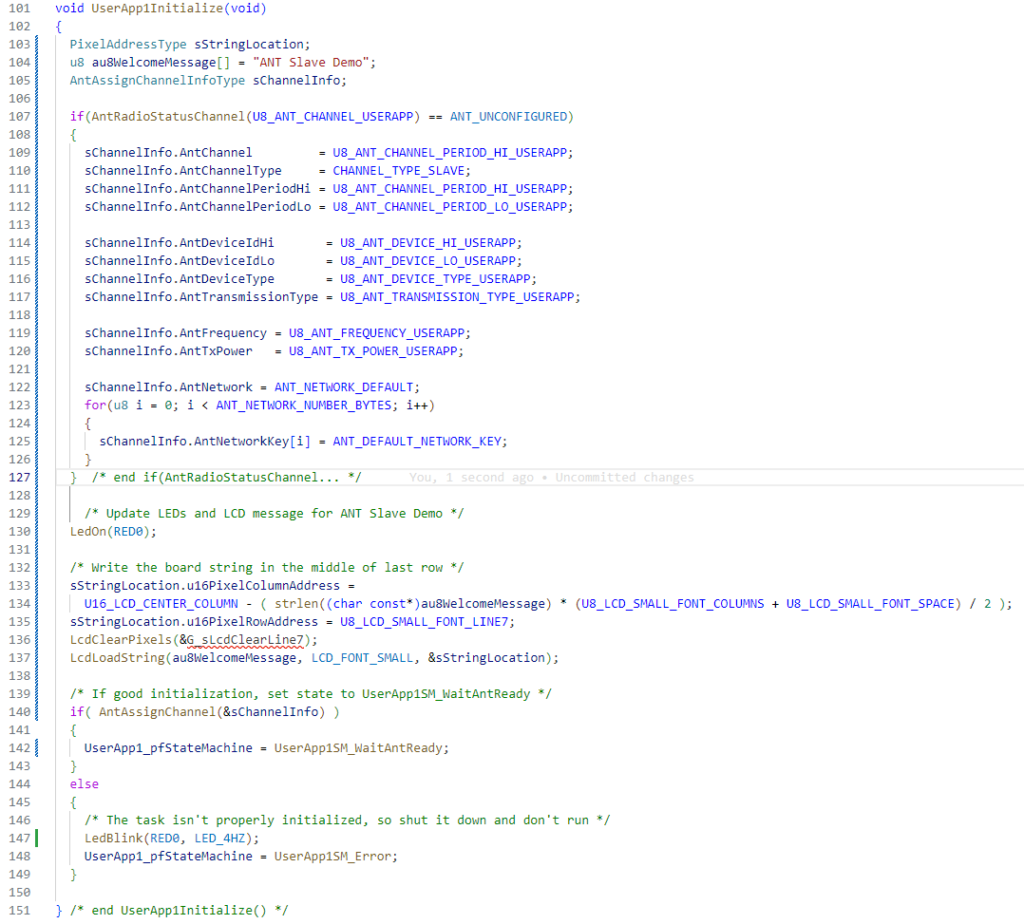Click the green change marker beside line 147
This screenshot has height=924, width=1024.
[37, 838]
